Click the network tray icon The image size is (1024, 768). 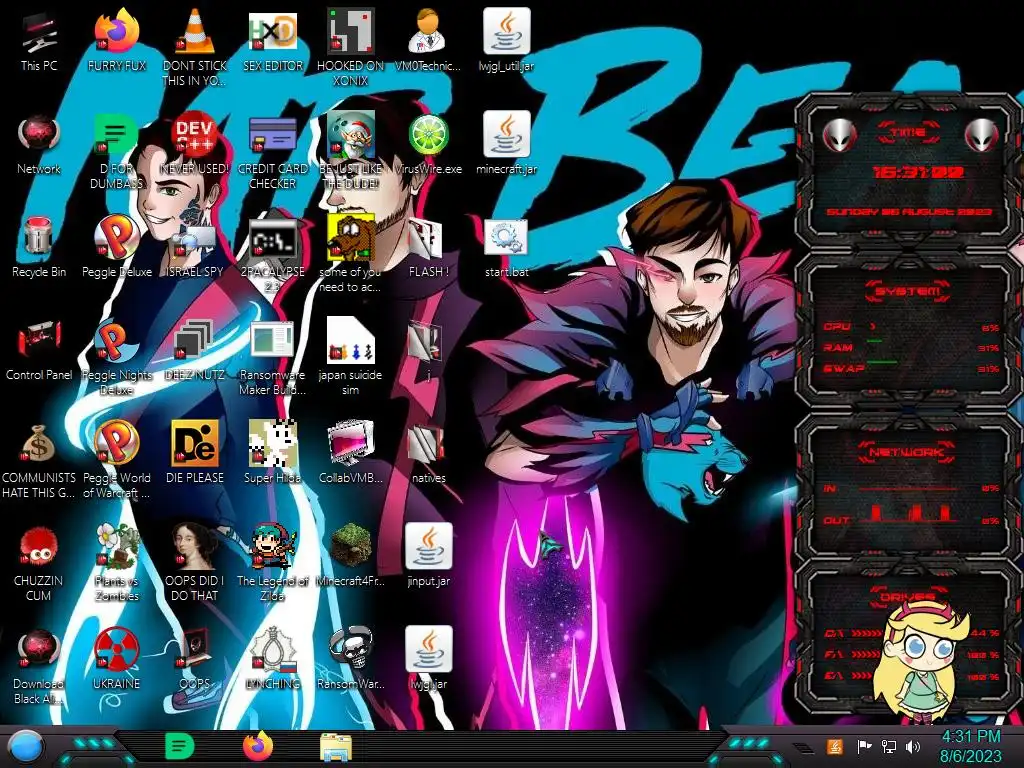click(888, 746)
